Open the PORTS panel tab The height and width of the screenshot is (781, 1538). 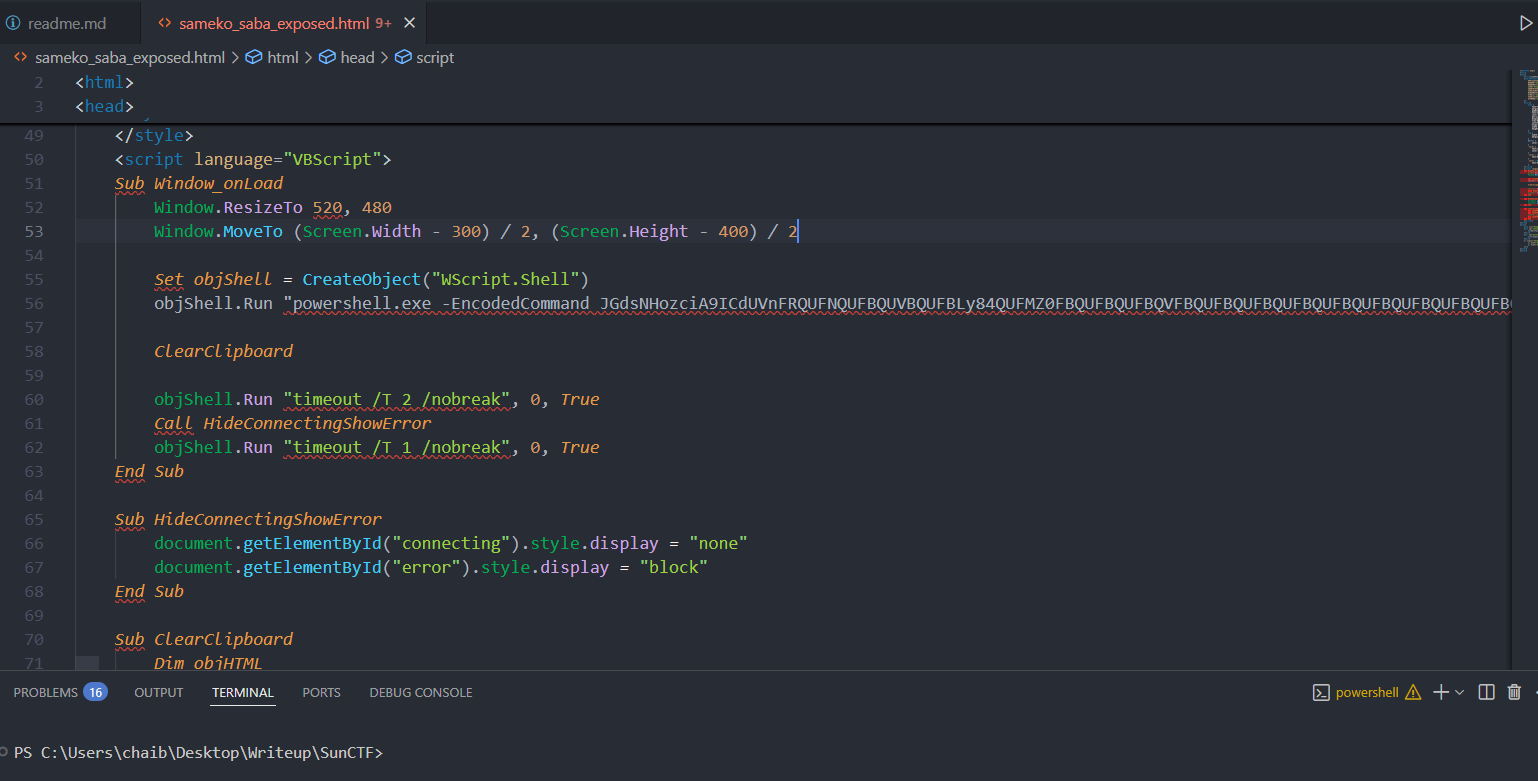pos(322,692)
